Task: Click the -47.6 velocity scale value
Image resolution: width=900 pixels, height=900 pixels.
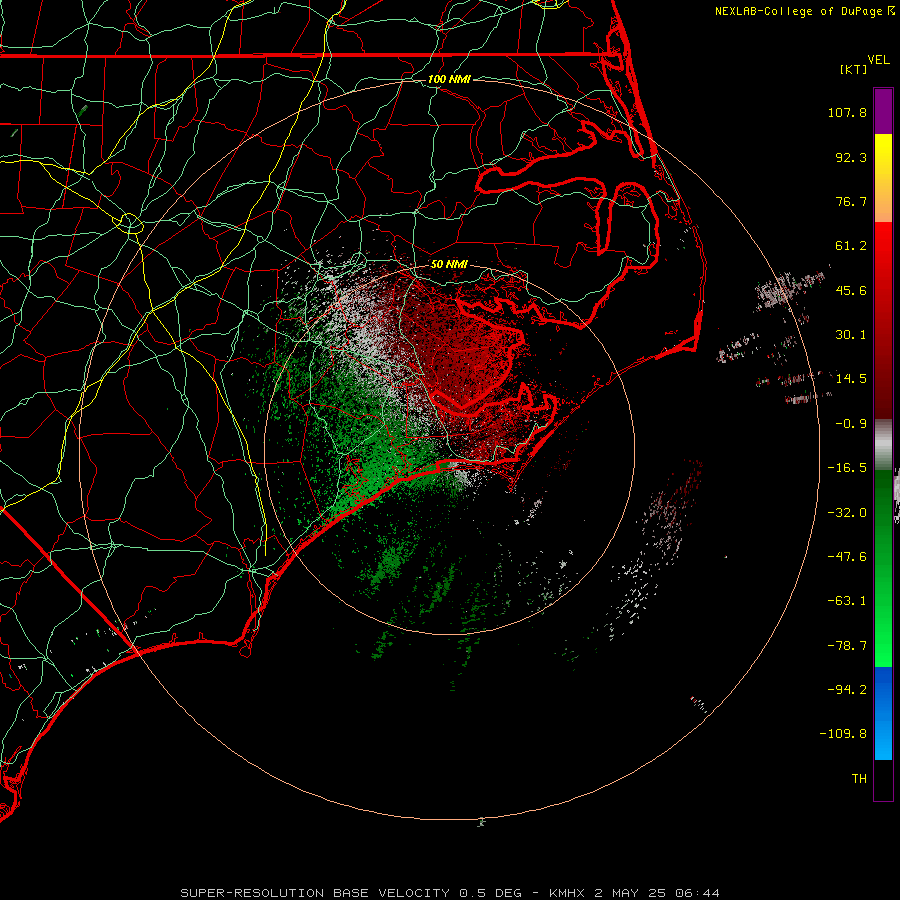Action: tap(847, 557)
